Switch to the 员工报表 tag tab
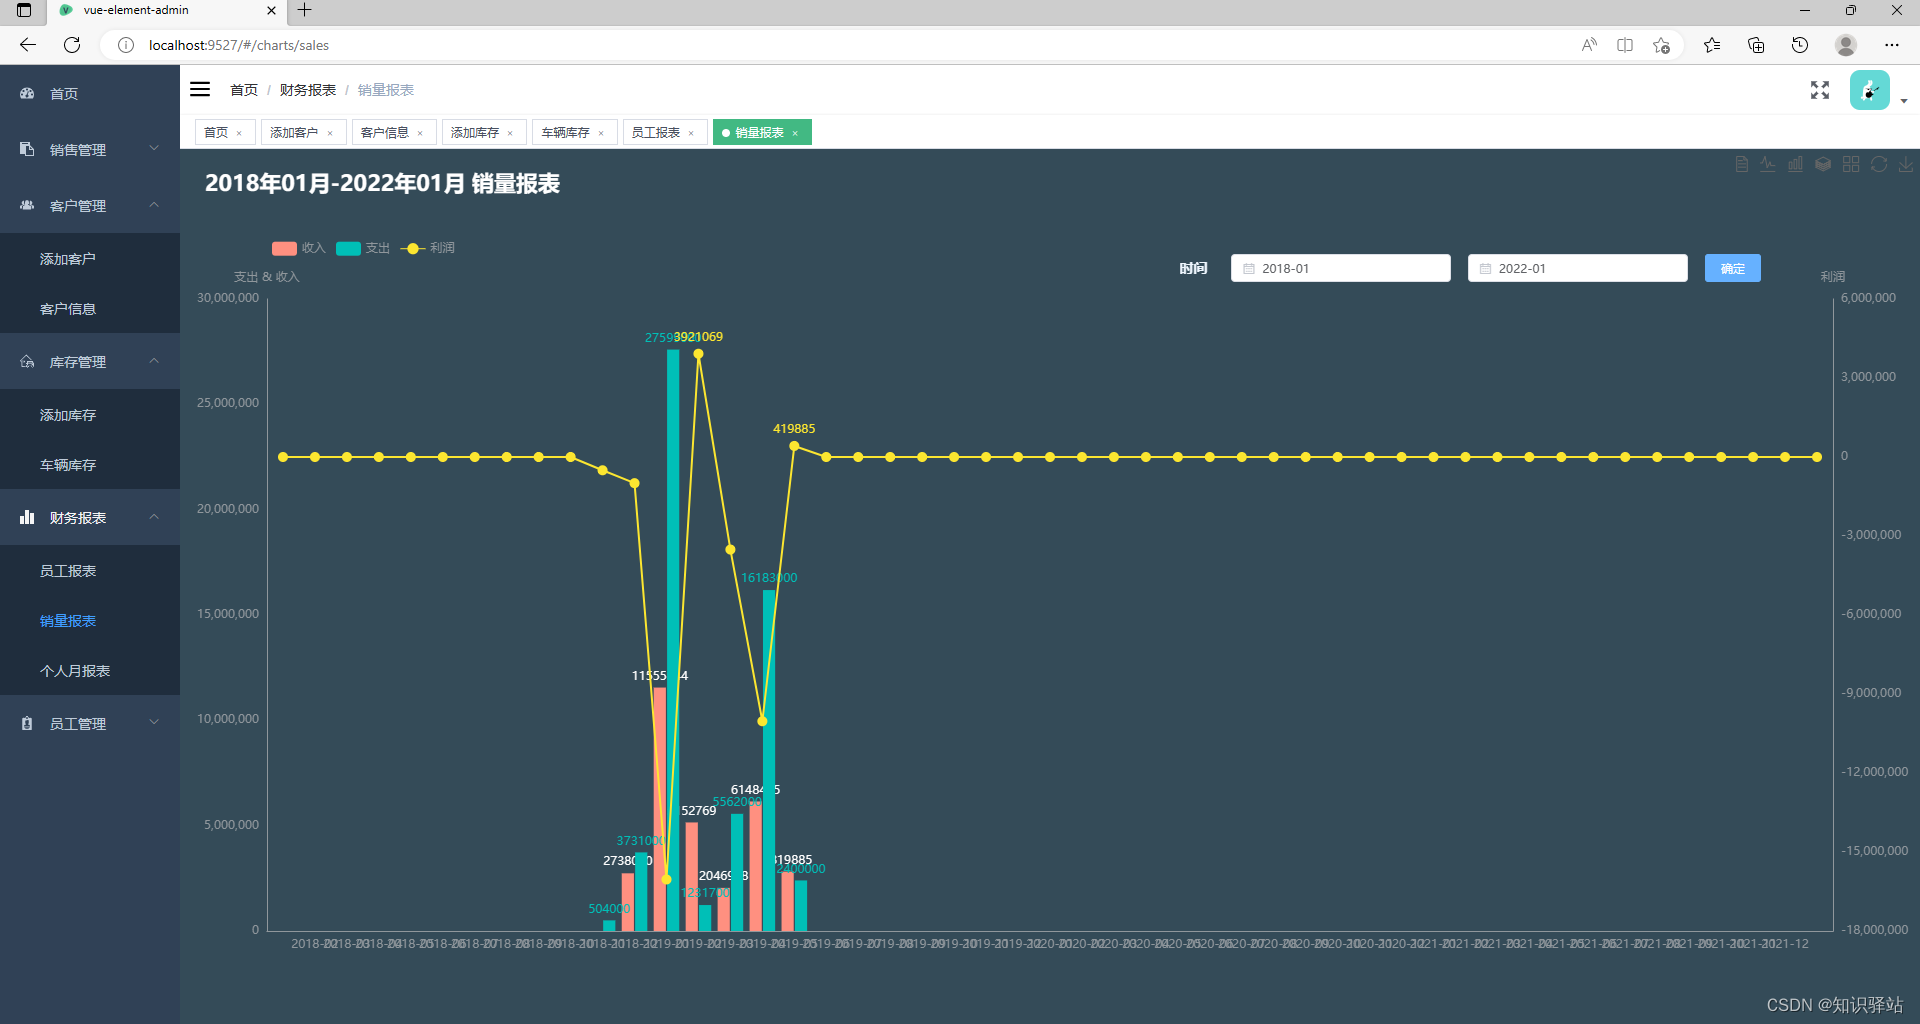This screenshot has width=1920, height=1024. 656,132
